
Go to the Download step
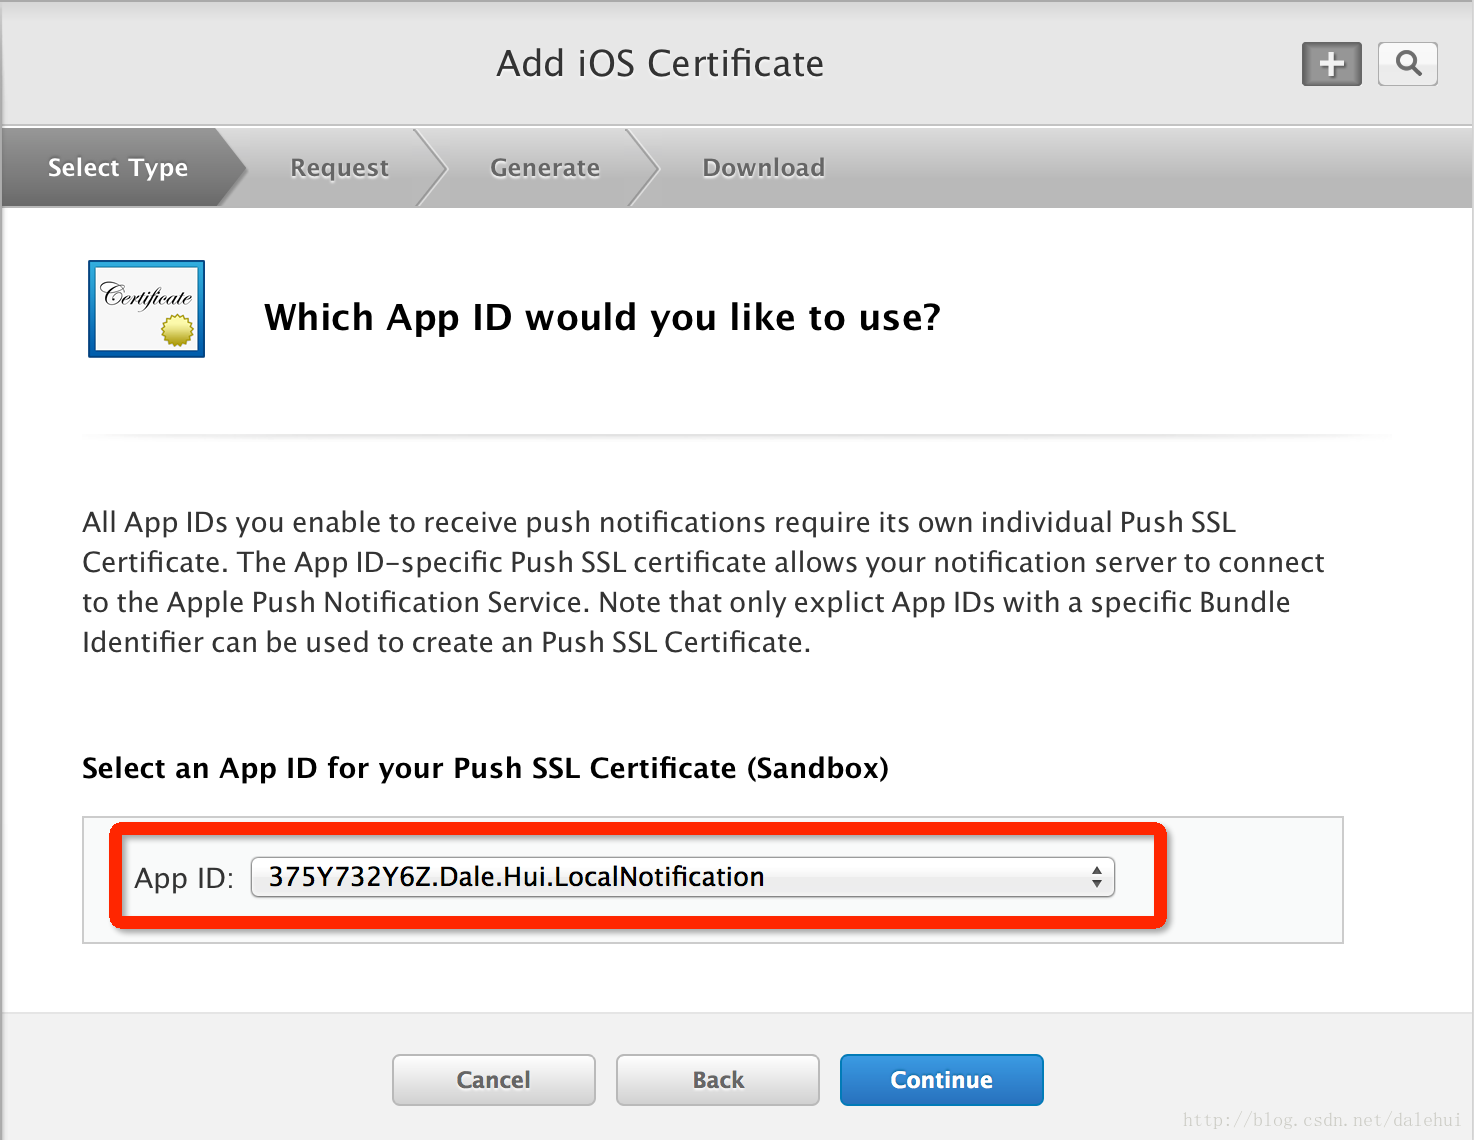pos(764,167)
